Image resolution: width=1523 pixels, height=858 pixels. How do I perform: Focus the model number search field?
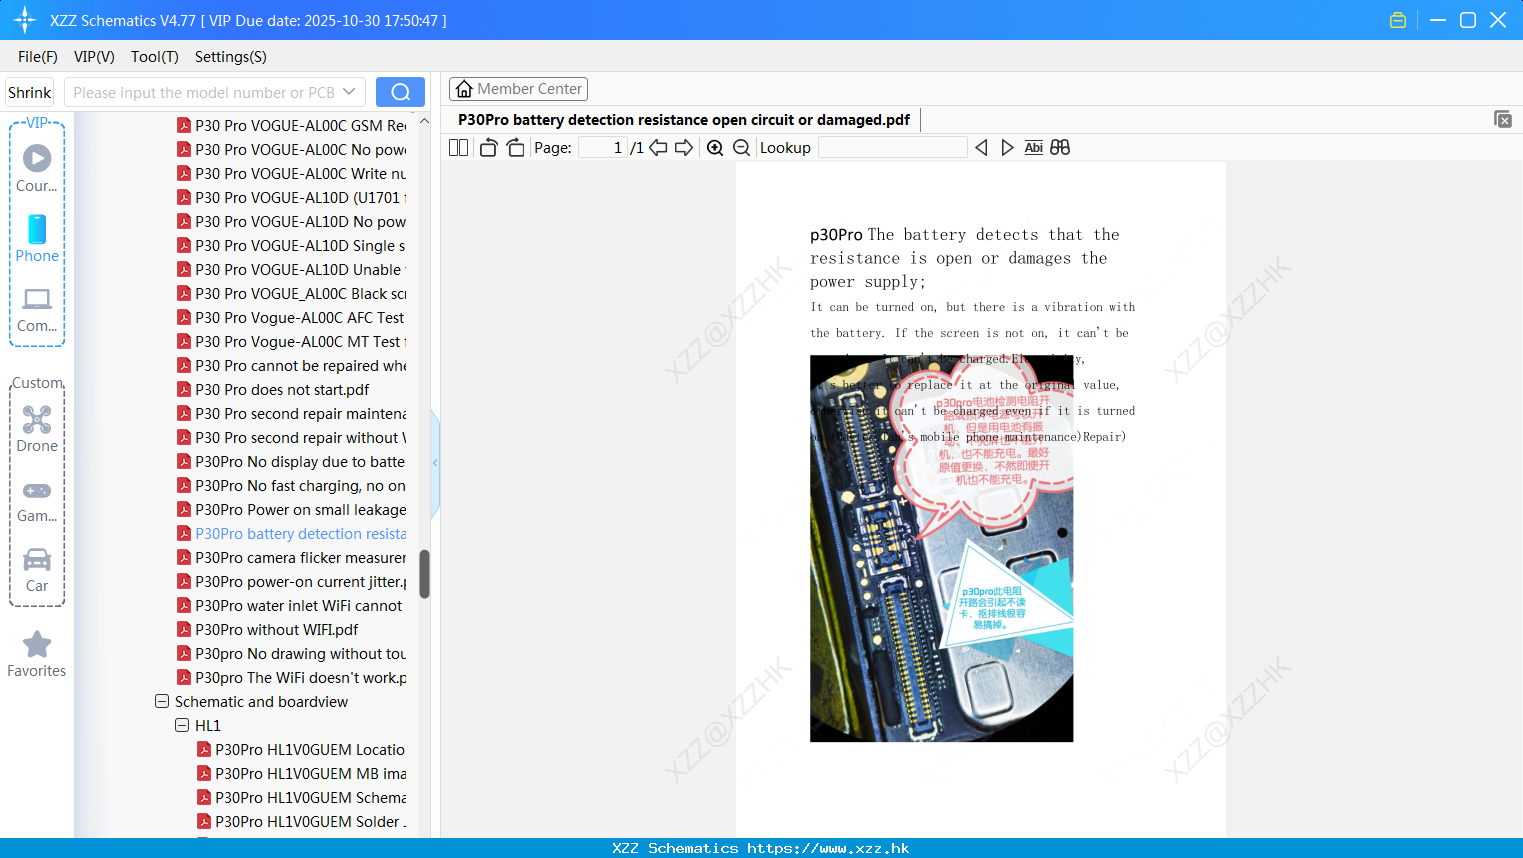(x=204, y=92)
